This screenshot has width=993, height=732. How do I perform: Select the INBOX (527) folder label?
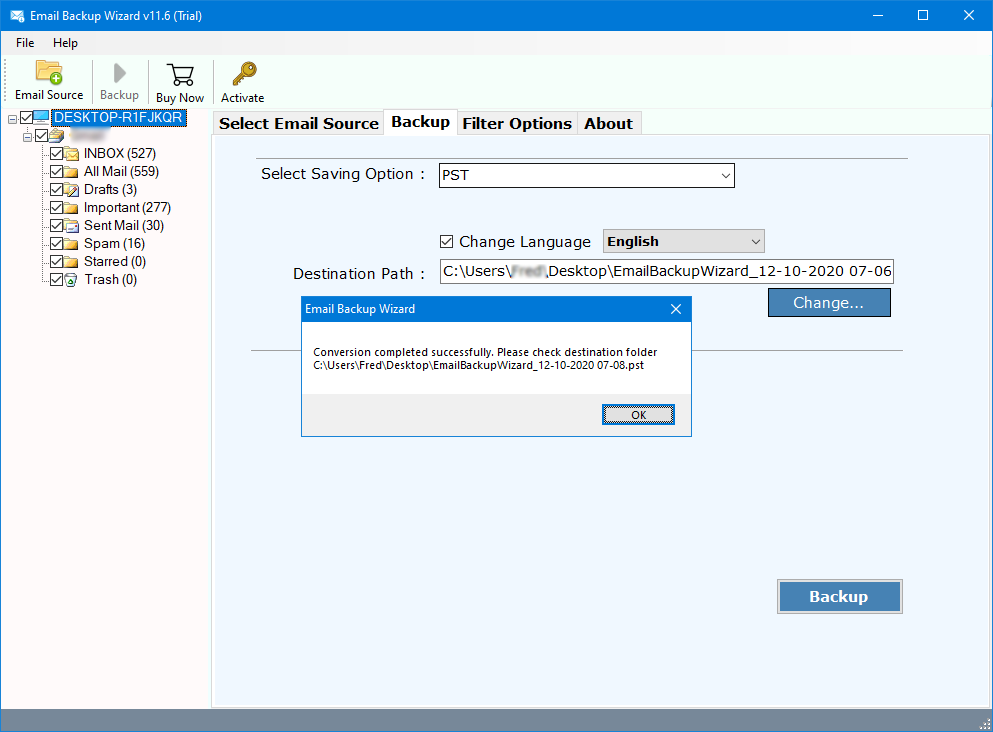120,154
